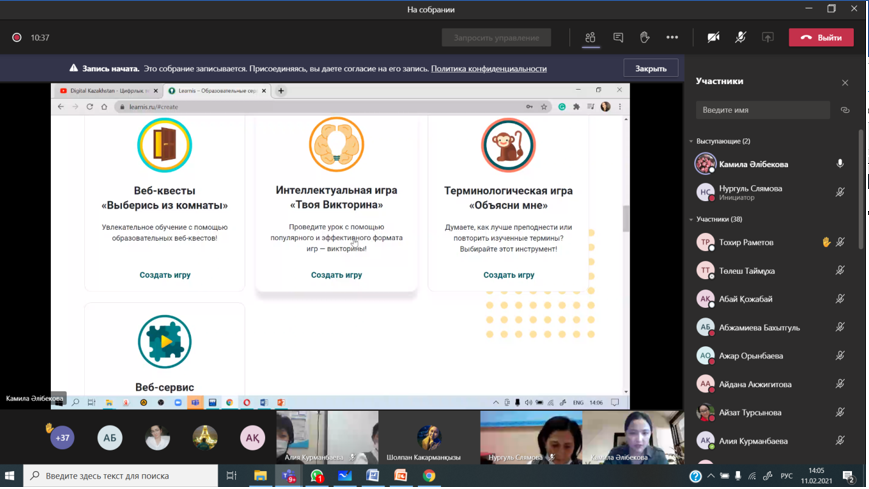Image resolution: width=869 pixels, height=489 pixels.
Task: Open the meeting chat panel icon
Action: pyautogui.click(x=618, y=38)
